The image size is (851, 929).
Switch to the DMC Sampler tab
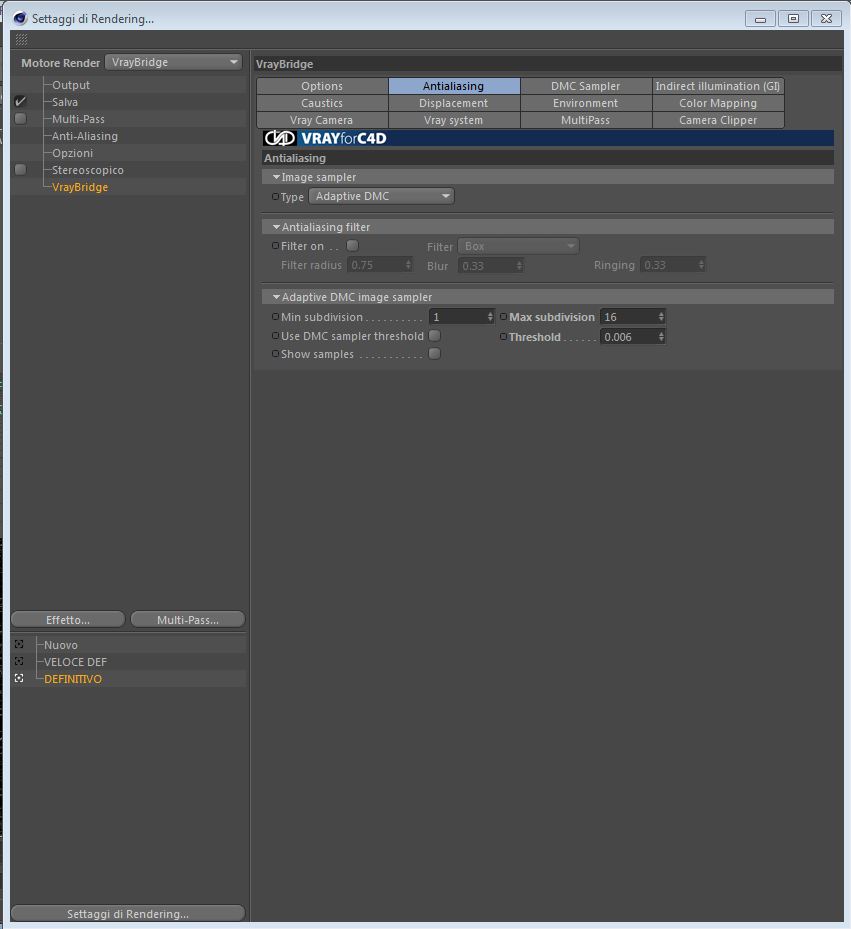click(586, 86)
